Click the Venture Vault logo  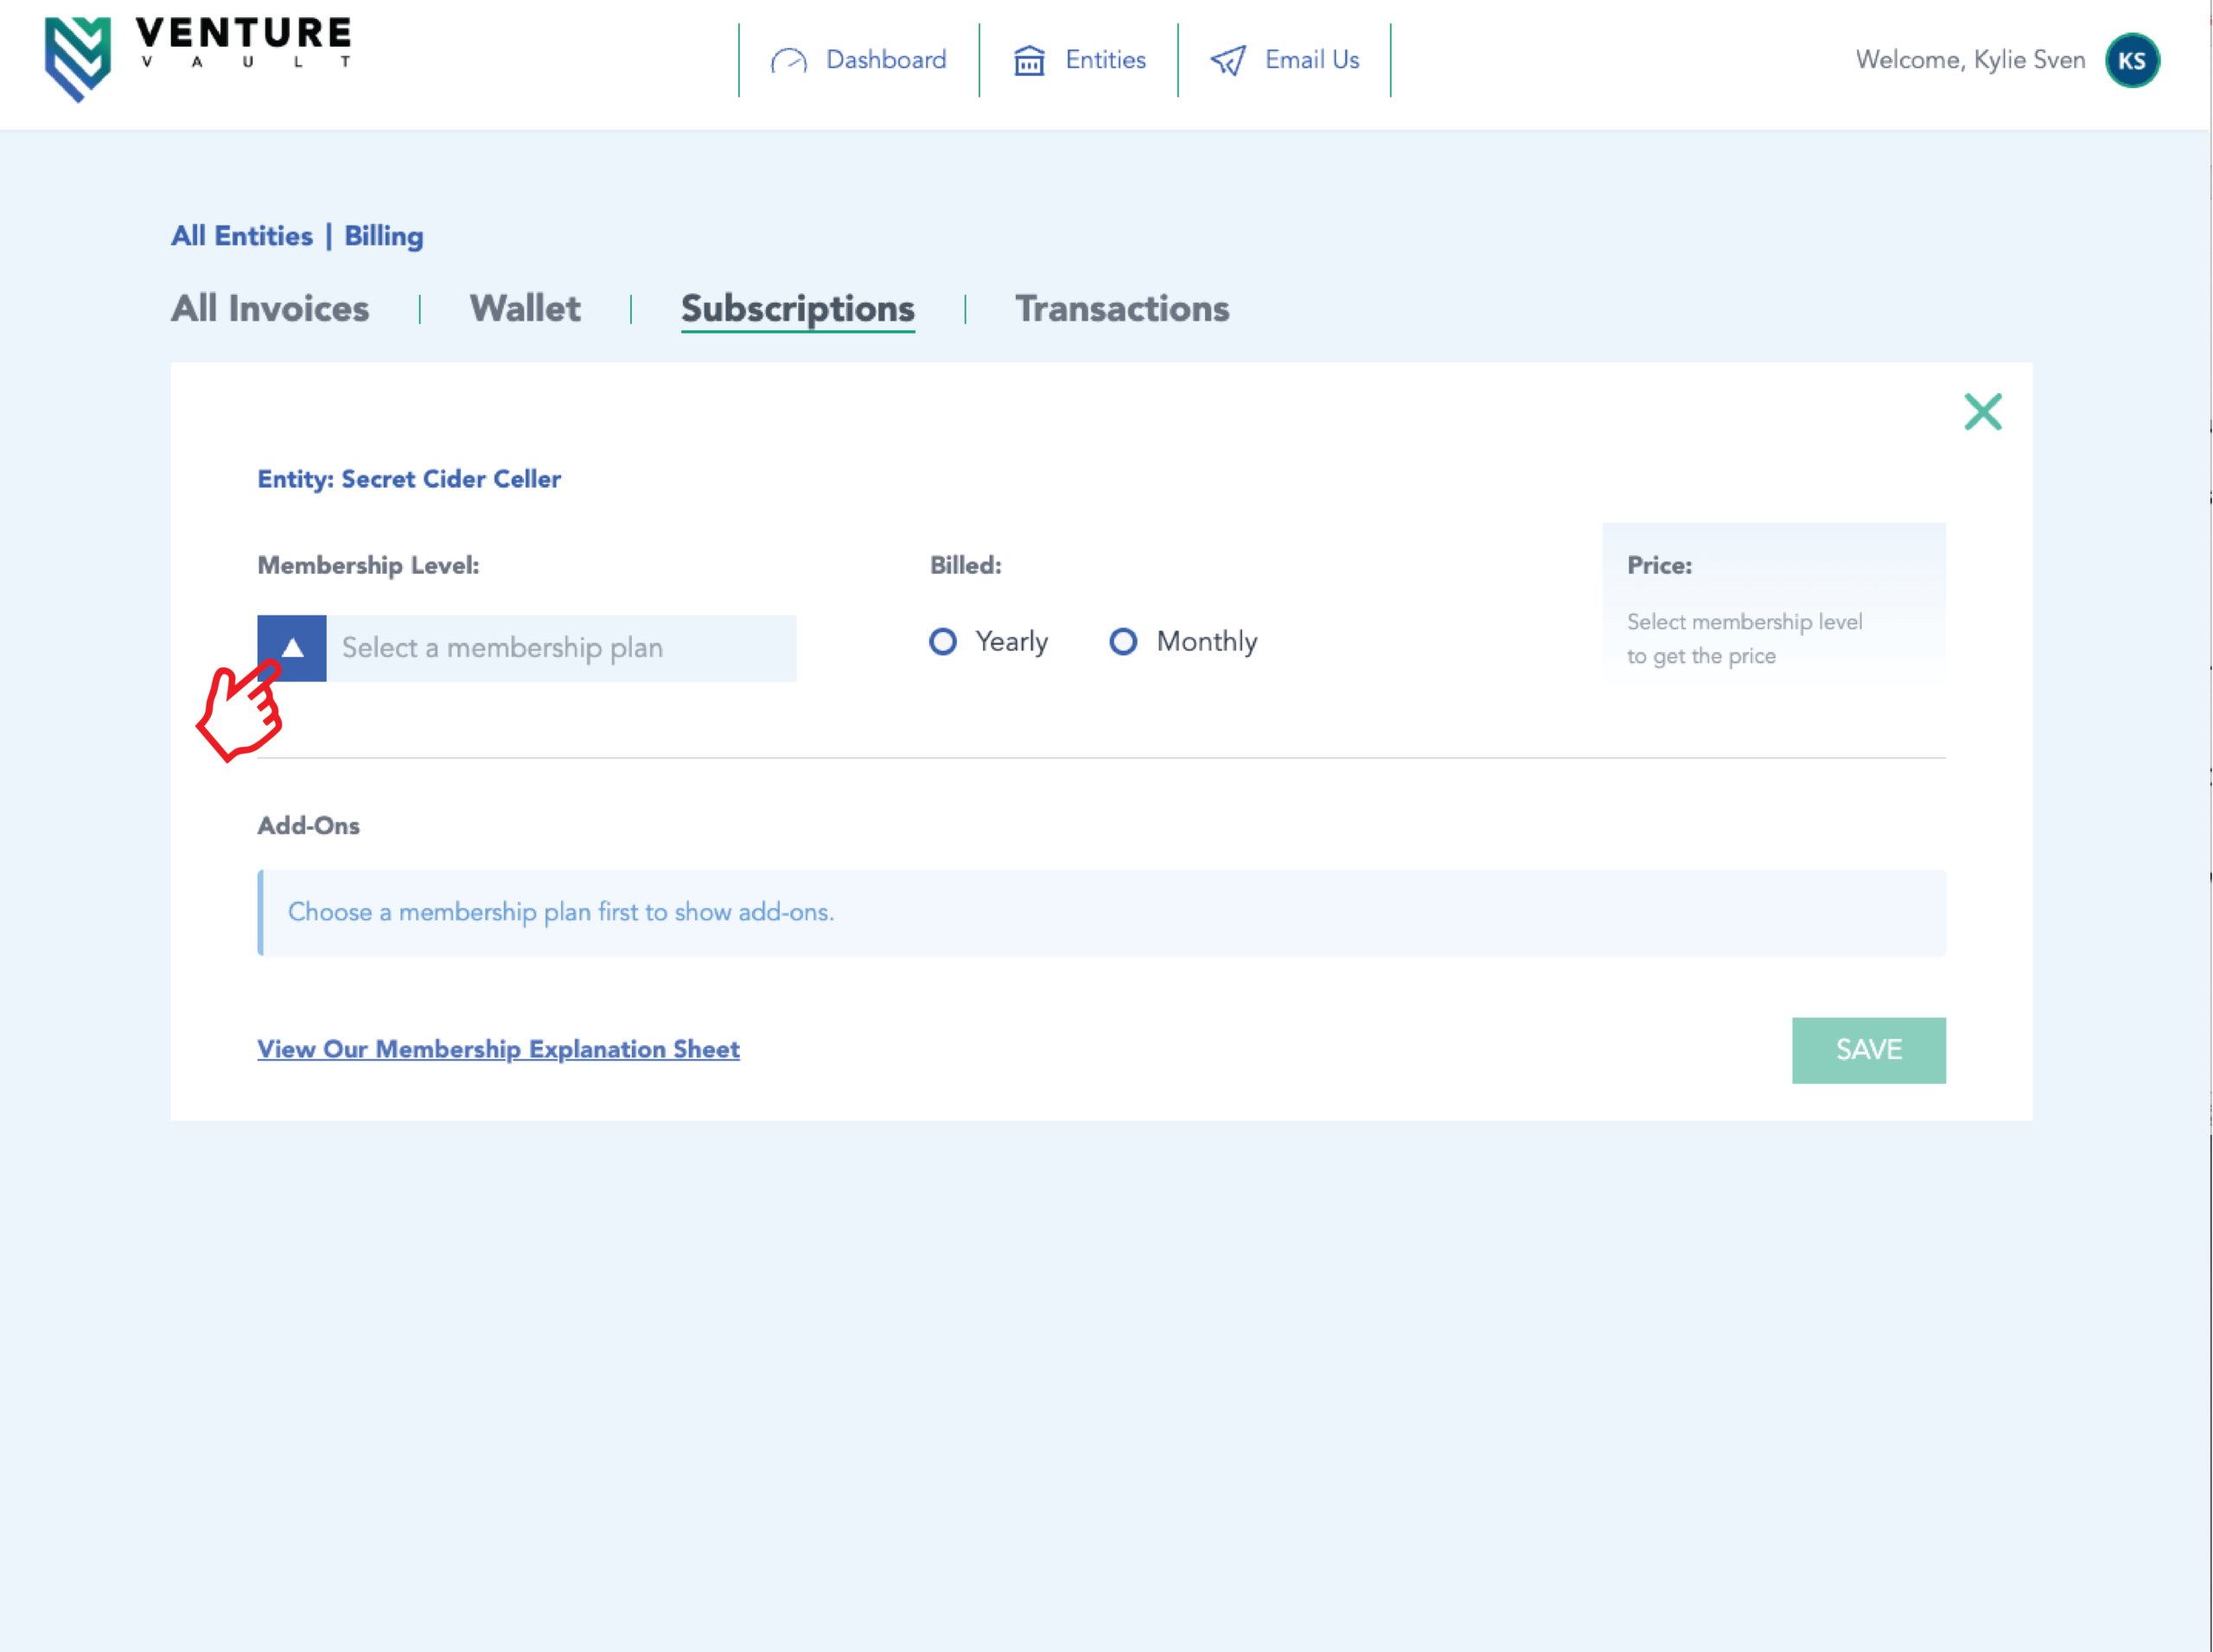click(x=197, y=58)
